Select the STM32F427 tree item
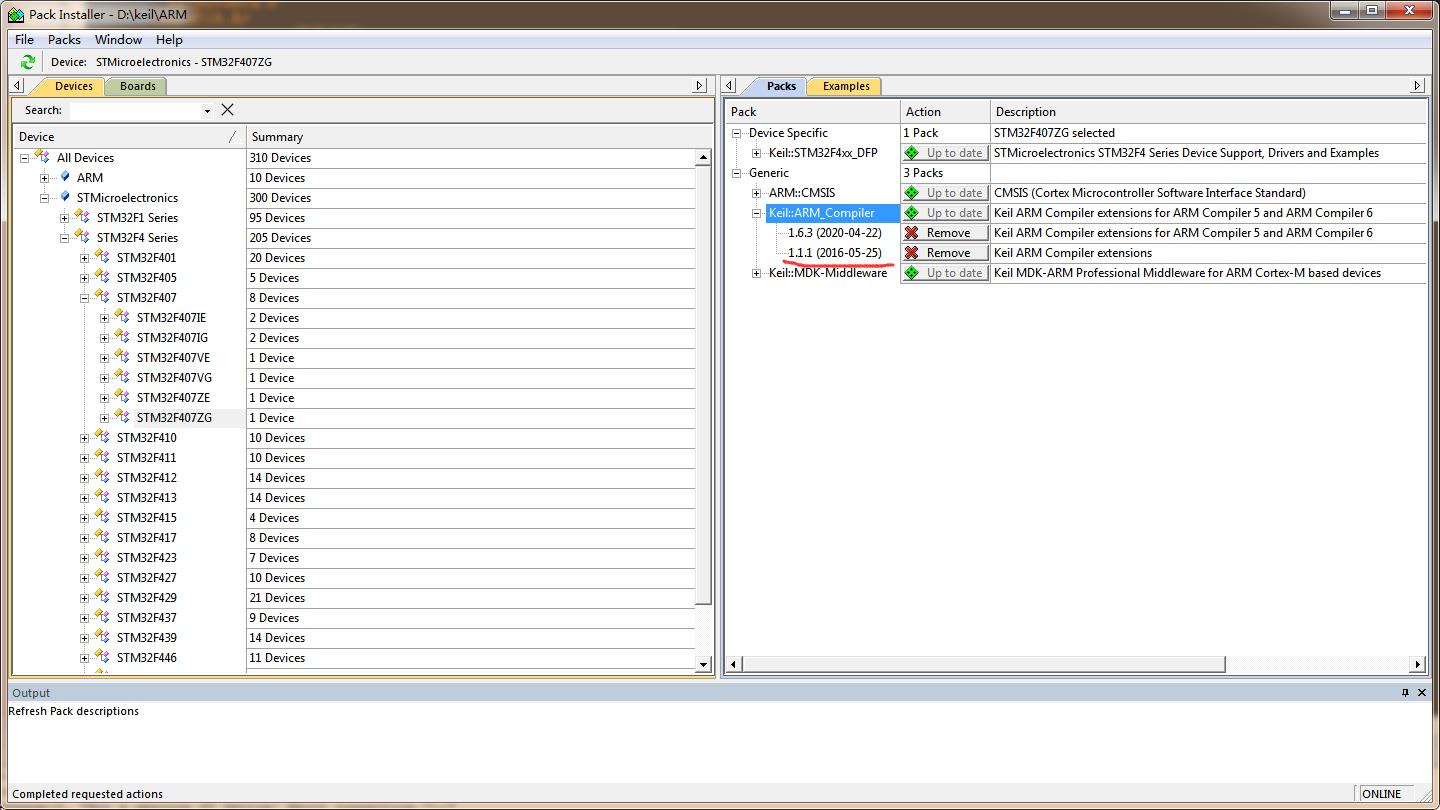The image size is (1440, 810). (x=146, y=578)
